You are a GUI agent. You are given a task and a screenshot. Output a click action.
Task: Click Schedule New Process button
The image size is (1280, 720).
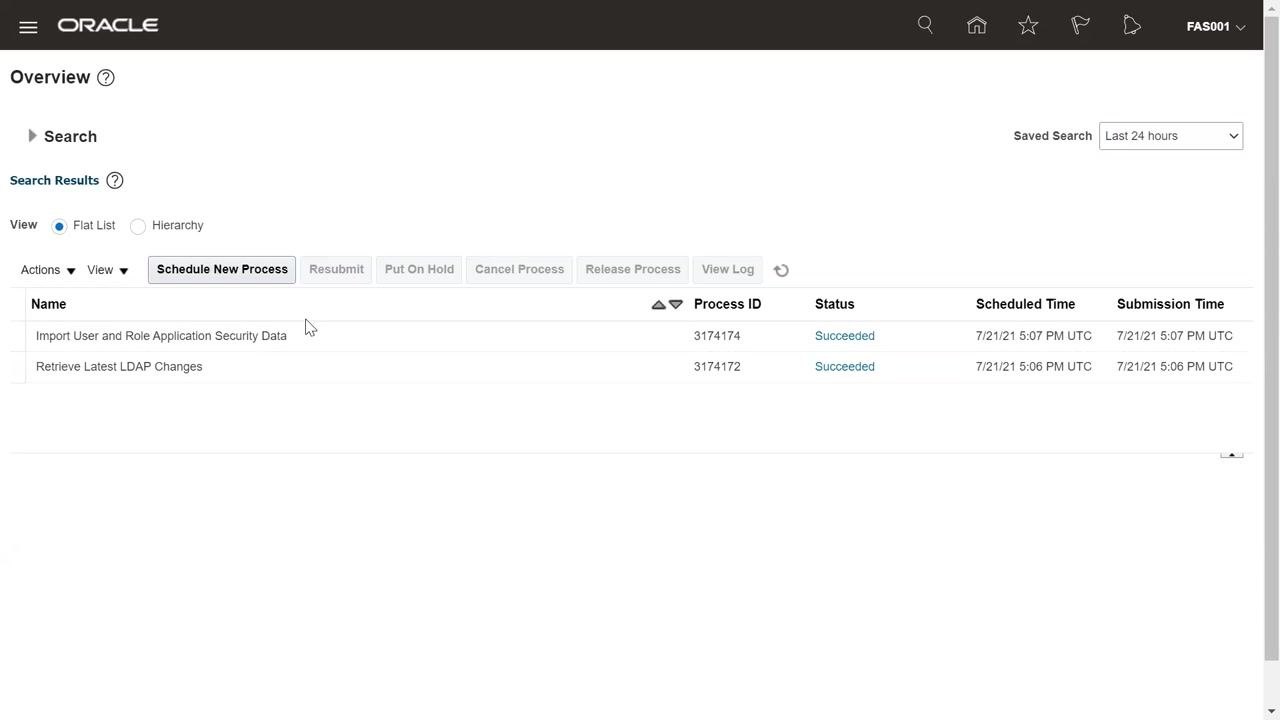click(222, 270)
